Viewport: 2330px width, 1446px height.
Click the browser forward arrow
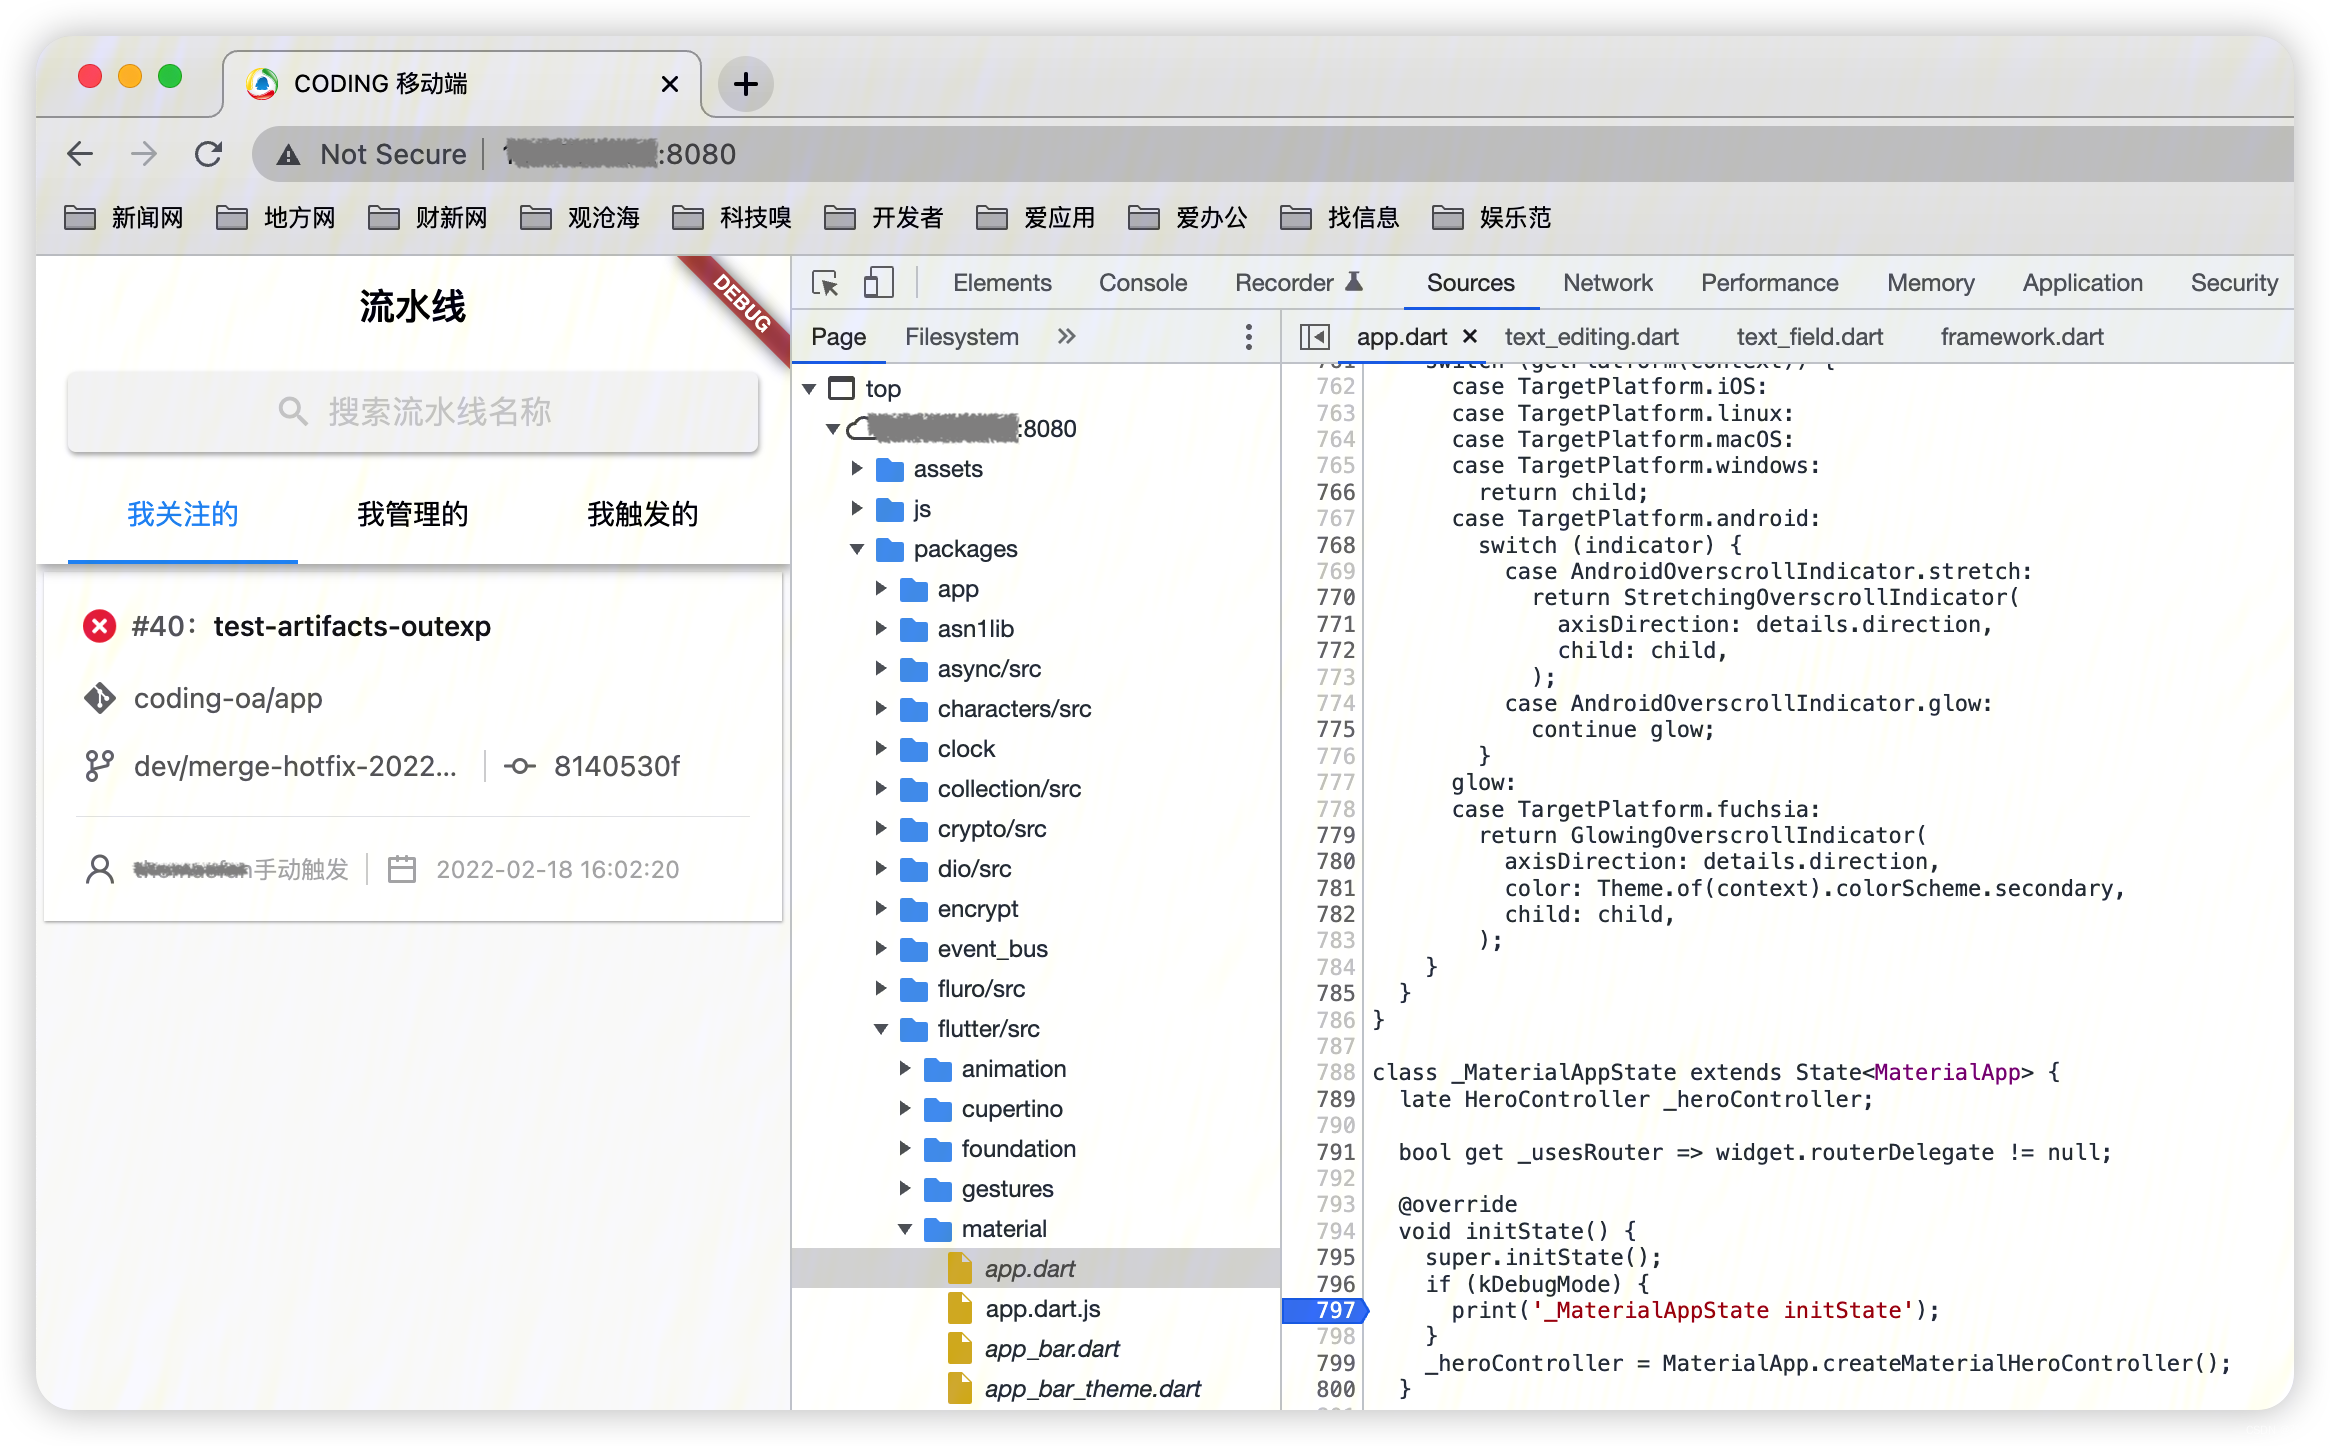pyautogui.click(x=144, y=154)
